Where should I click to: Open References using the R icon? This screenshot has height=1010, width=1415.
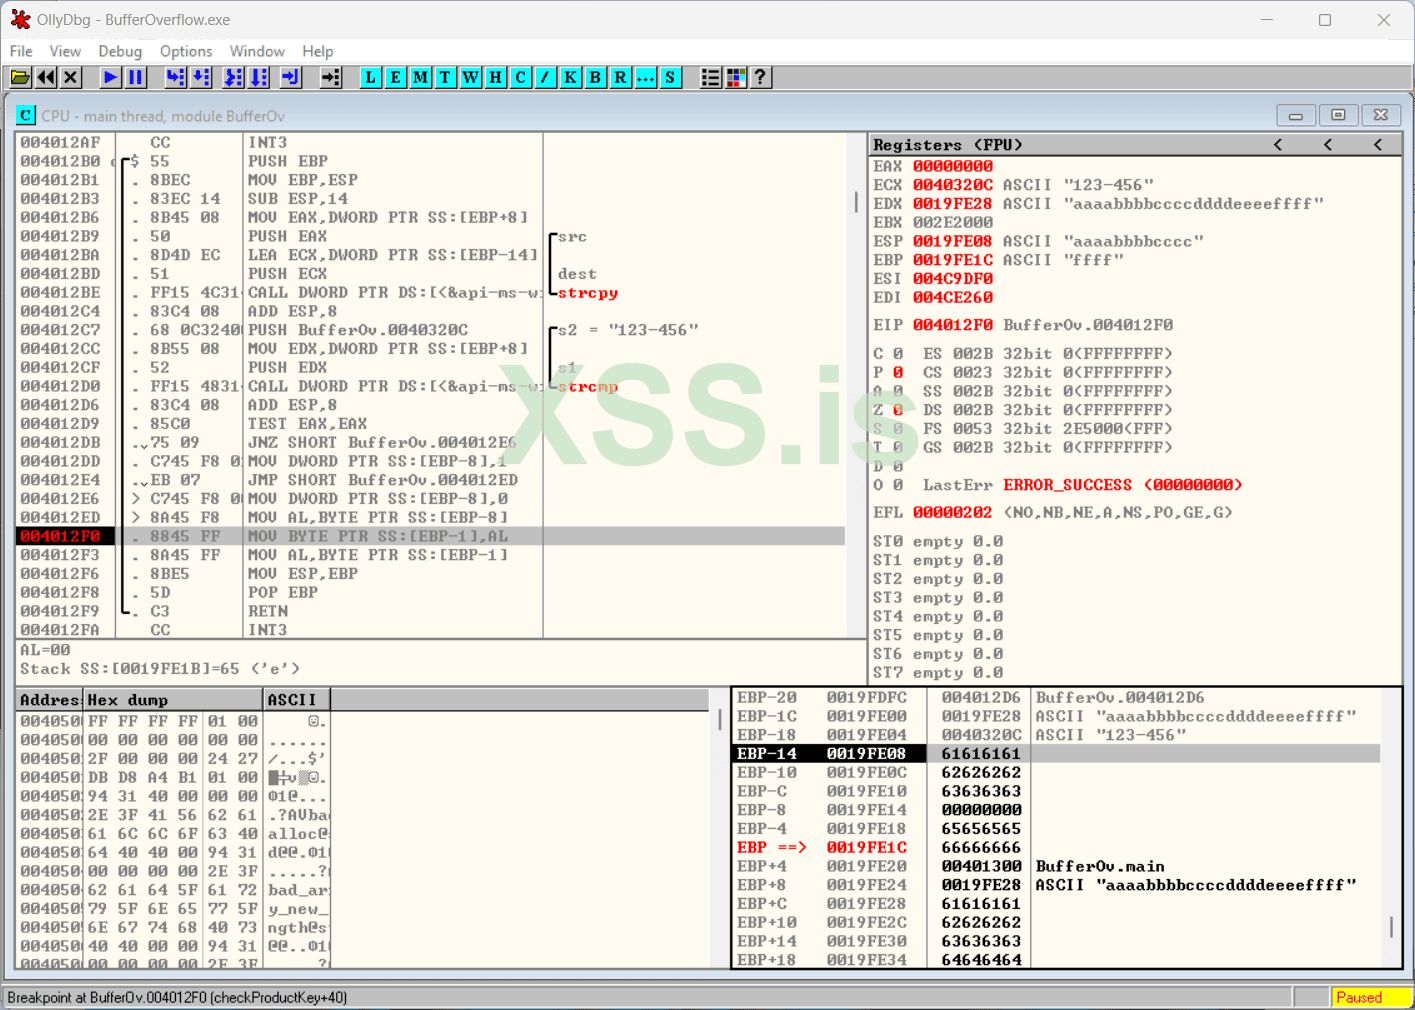click(621, 77)
